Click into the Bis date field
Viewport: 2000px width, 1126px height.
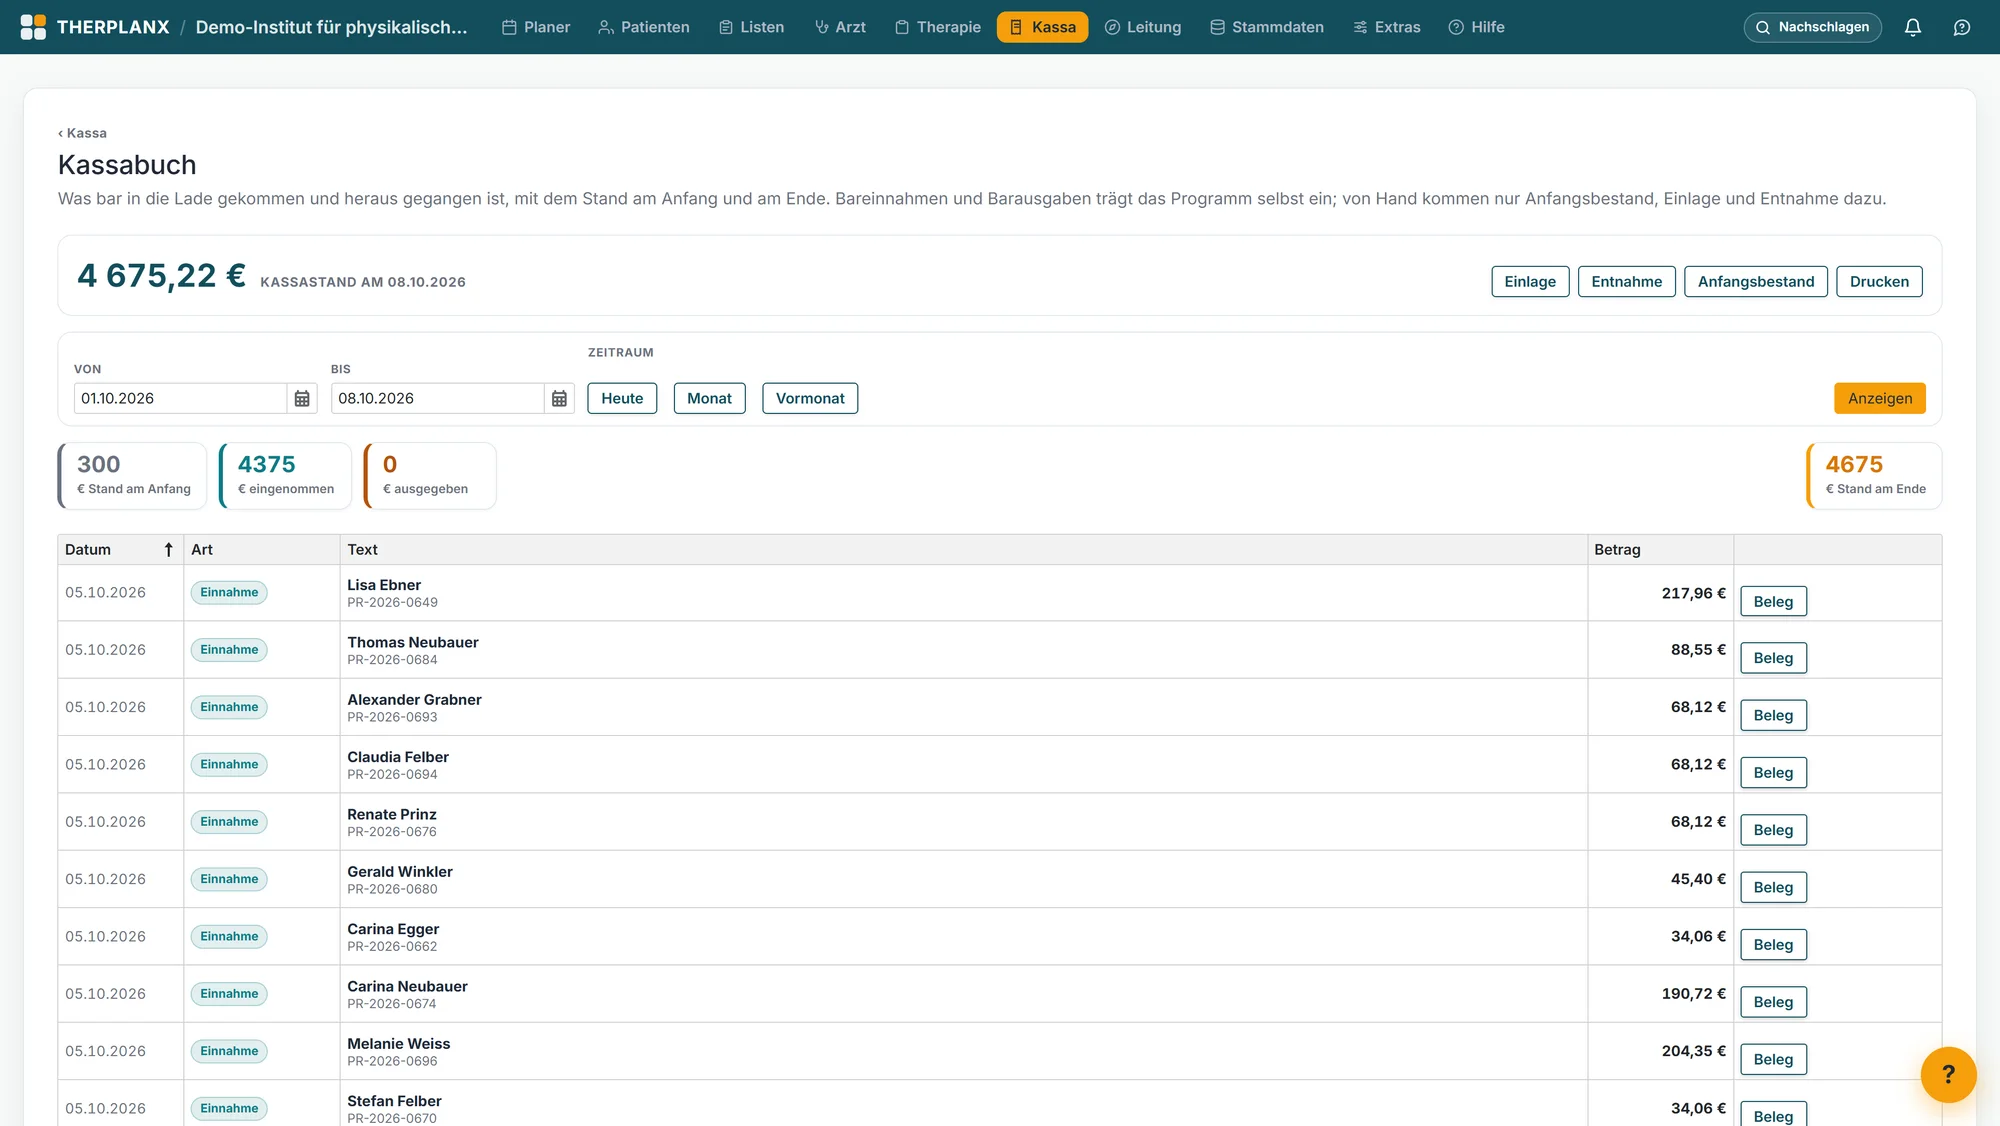pos(437,398)
